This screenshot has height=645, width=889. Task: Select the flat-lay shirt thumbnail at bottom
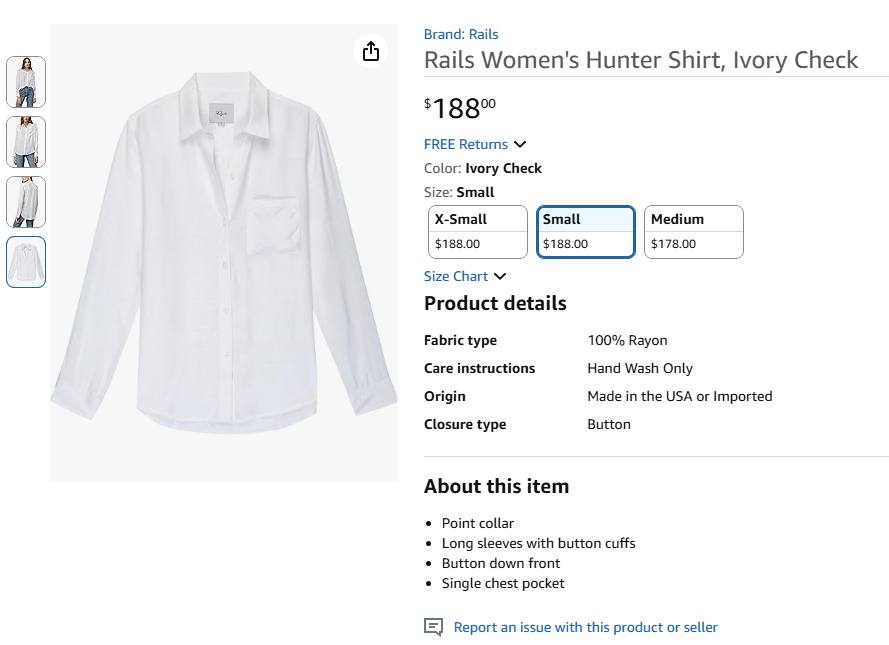26,262
